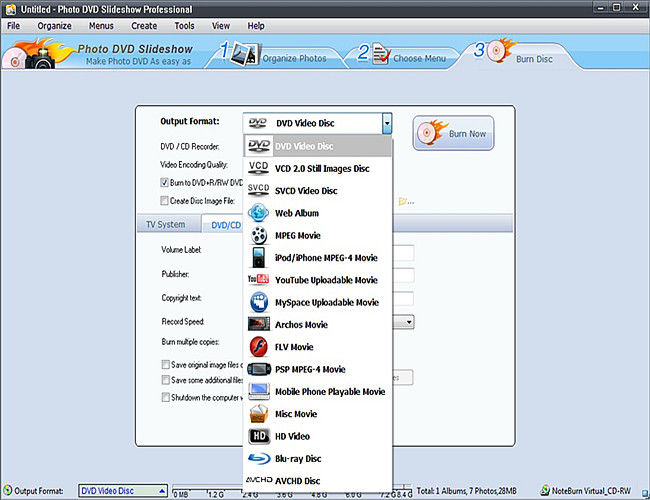Select the DVD Video Disc icon in list
This screenshot has width=650, height=500.
tap(259, 146)
